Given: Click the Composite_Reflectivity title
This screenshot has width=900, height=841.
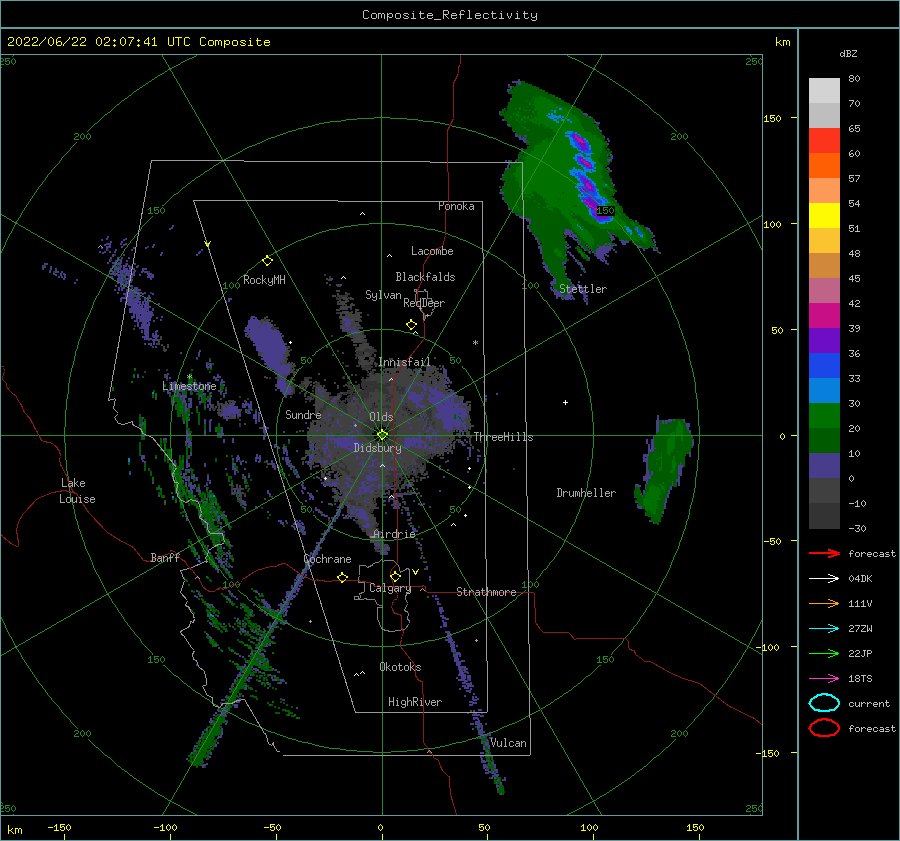Looking at the screenshot, I should tap(450, 15).
